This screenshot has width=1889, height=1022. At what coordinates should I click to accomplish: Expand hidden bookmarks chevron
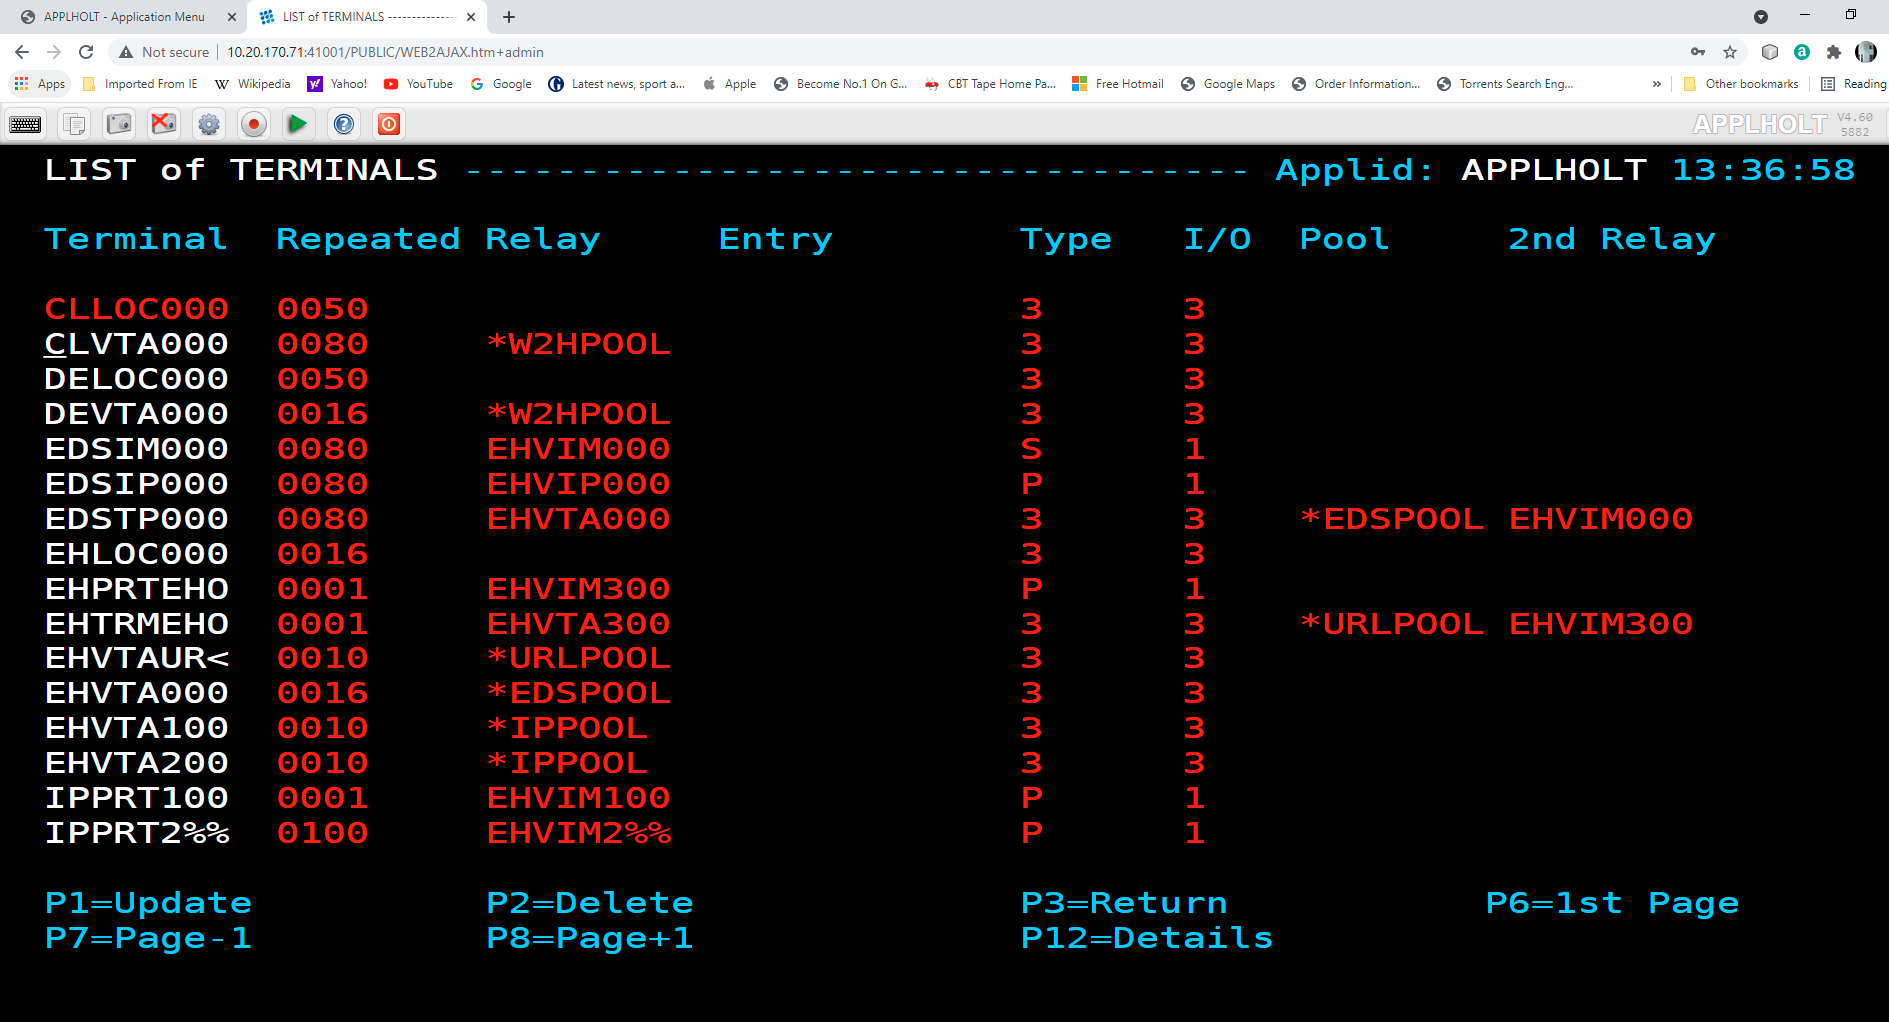click(x=1657, y=84)
